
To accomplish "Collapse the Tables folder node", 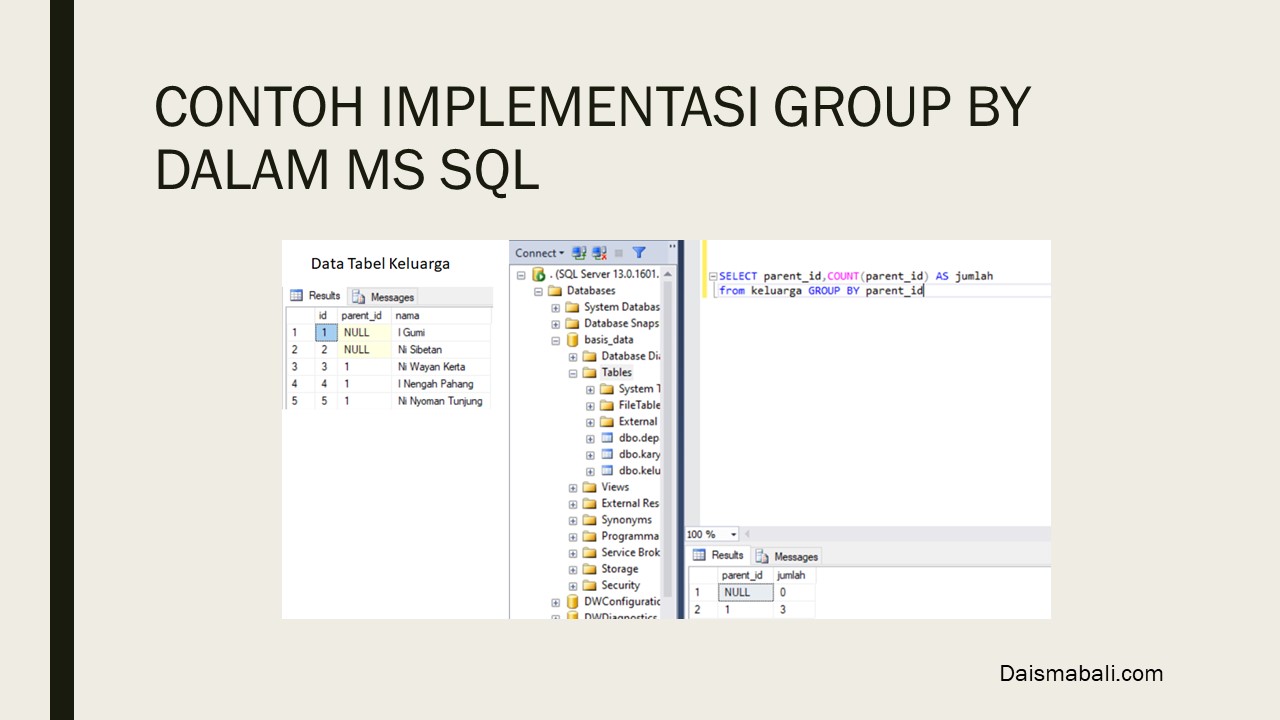I will click(573, 373).
